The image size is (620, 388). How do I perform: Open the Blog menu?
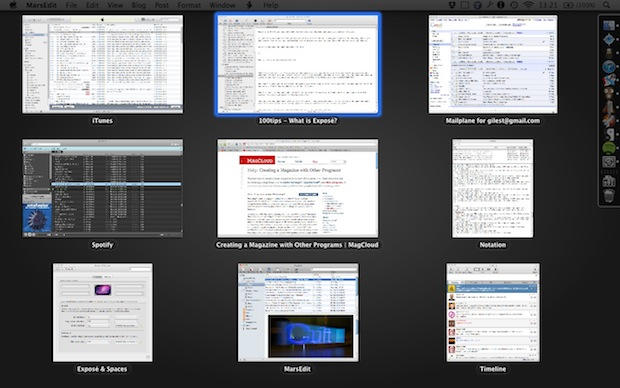(x=138, y=5)
